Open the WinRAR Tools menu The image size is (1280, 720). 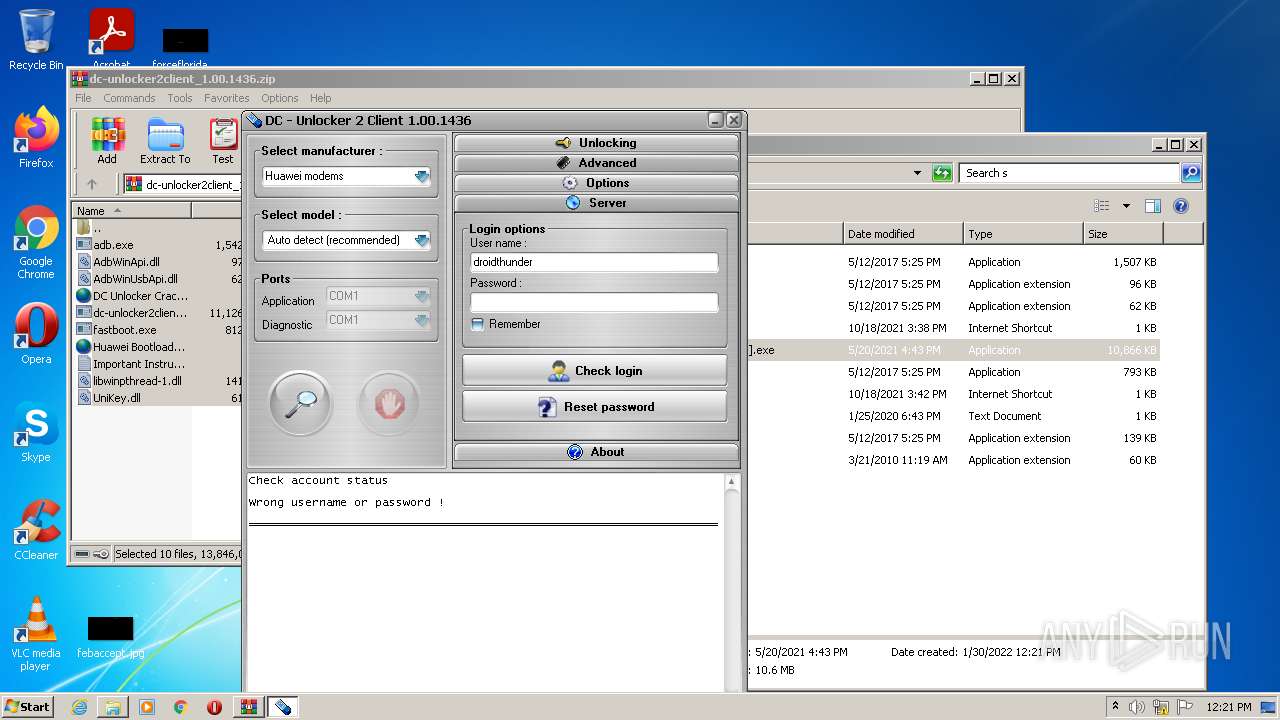tap(180, 98)
